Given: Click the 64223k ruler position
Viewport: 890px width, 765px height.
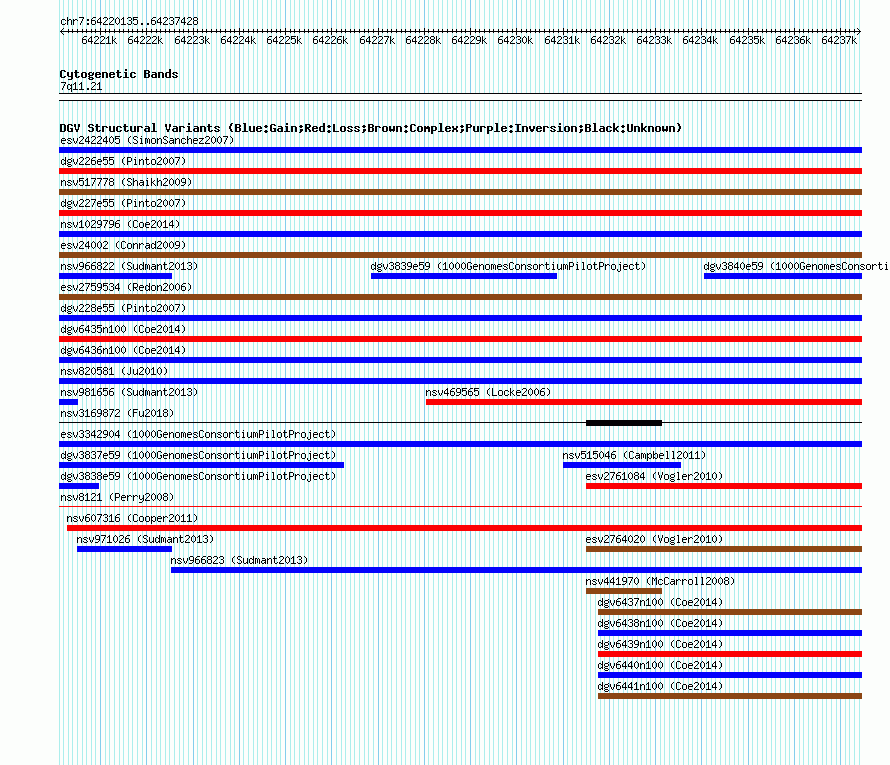Looking at the screenshot, I should click(192, 40).
